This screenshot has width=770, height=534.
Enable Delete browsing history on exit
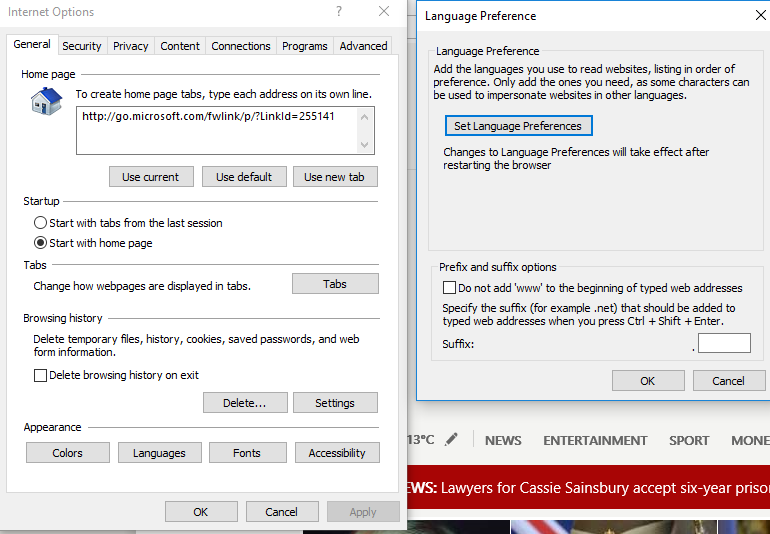coord(116,375)
